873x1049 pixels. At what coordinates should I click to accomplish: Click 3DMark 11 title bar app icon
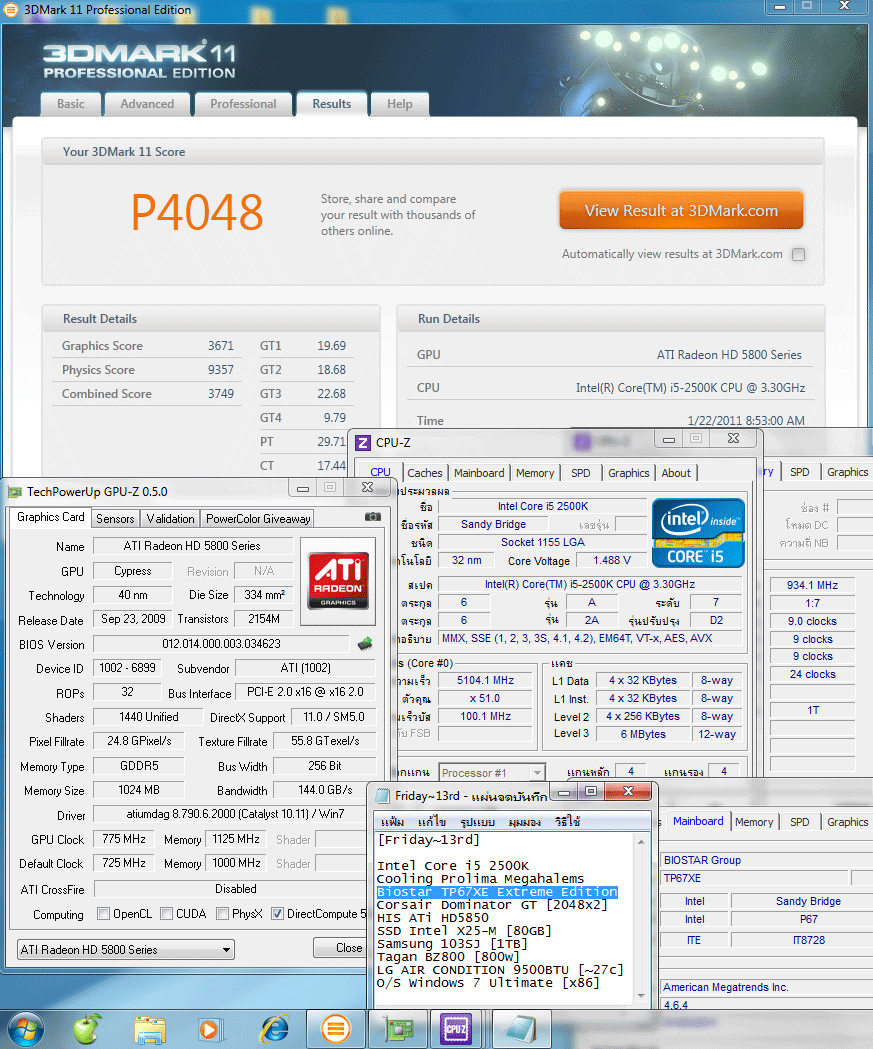click(11, 9)
